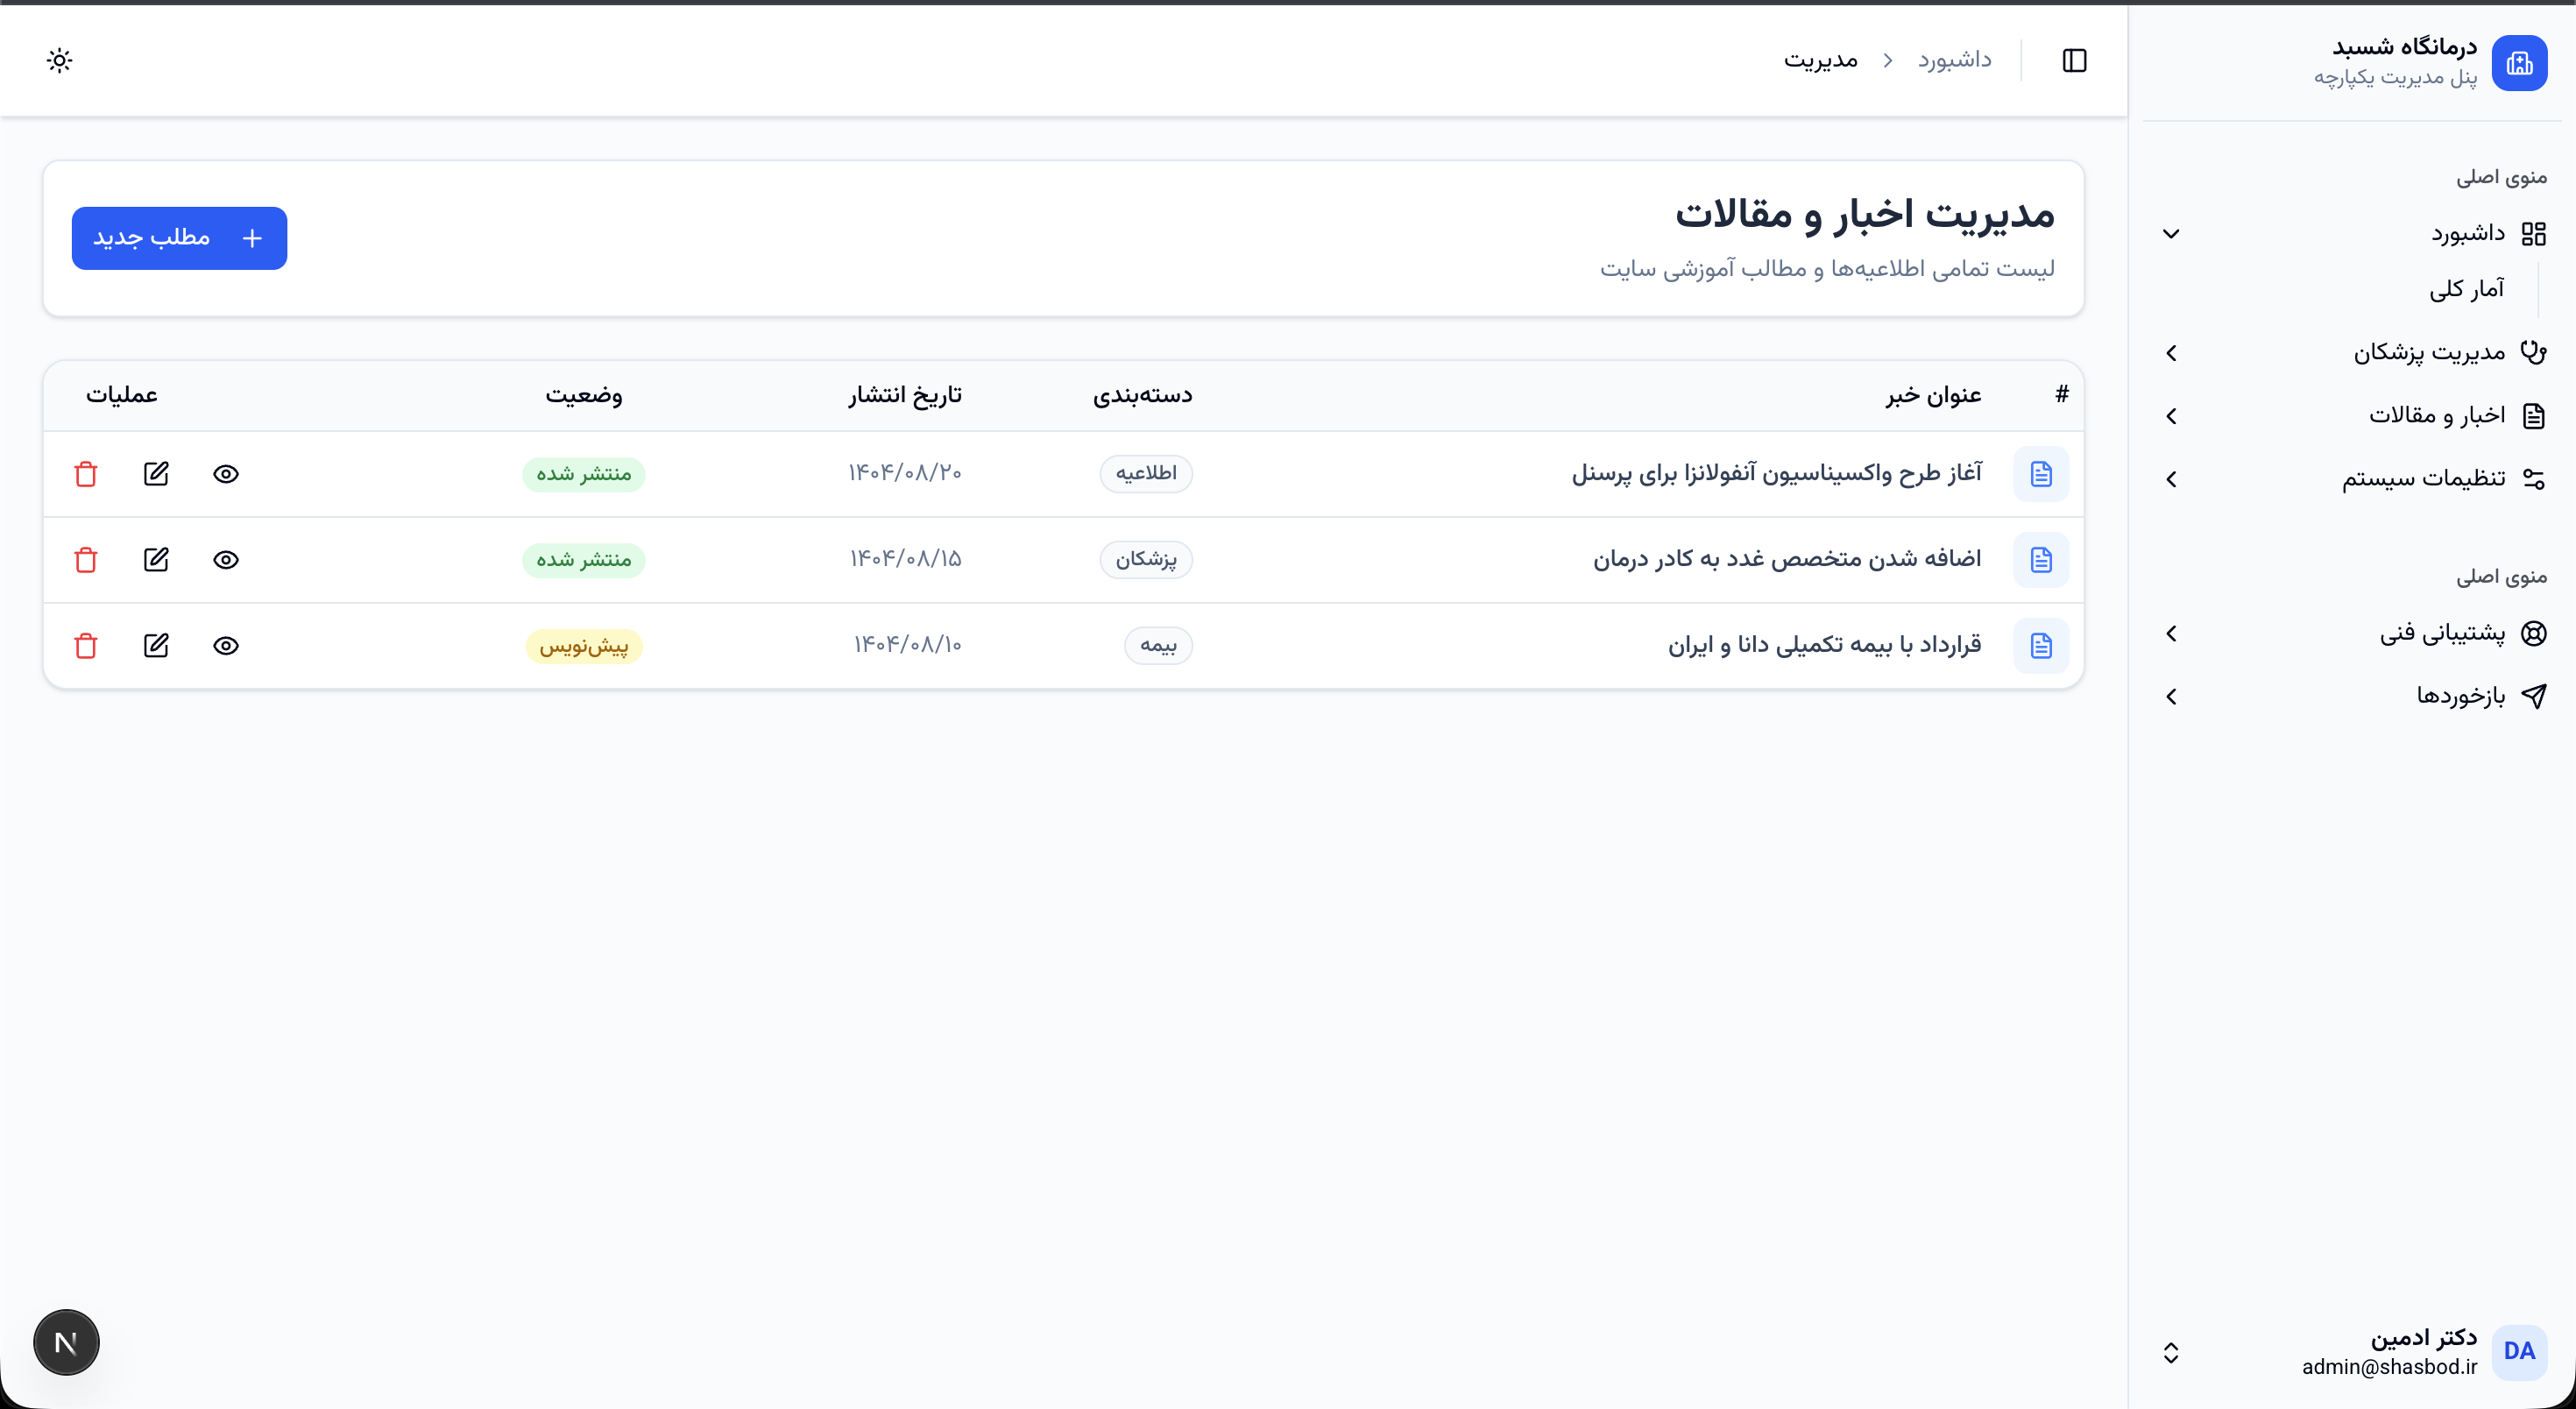Edit the flu vaccination news article
This screenshot has height=1409, width=2576.
coord(156,474)
